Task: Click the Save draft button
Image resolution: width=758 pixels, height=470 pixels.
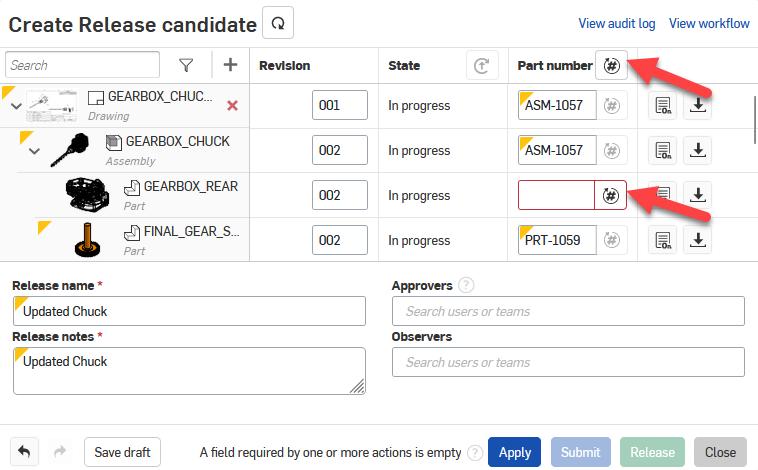Action: click(x=122, y=452)
